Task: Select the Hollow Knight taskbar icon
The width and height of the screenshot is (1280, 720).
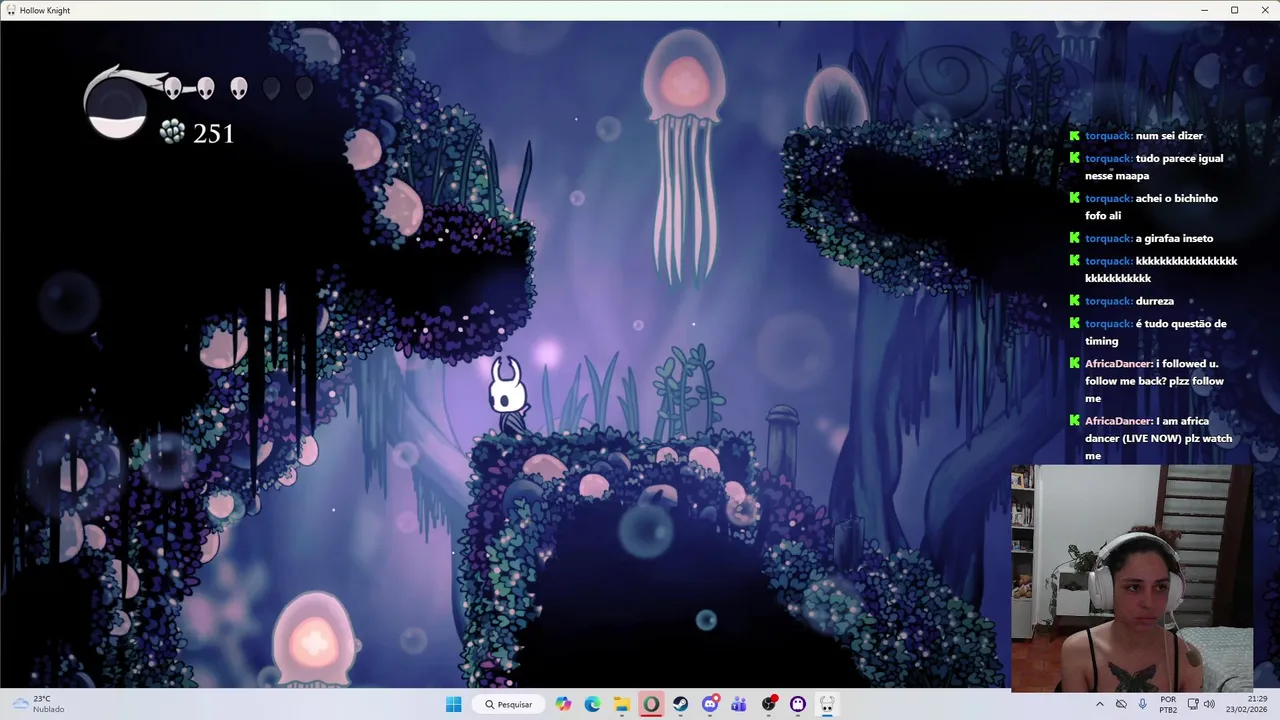Action: [827, 704]
